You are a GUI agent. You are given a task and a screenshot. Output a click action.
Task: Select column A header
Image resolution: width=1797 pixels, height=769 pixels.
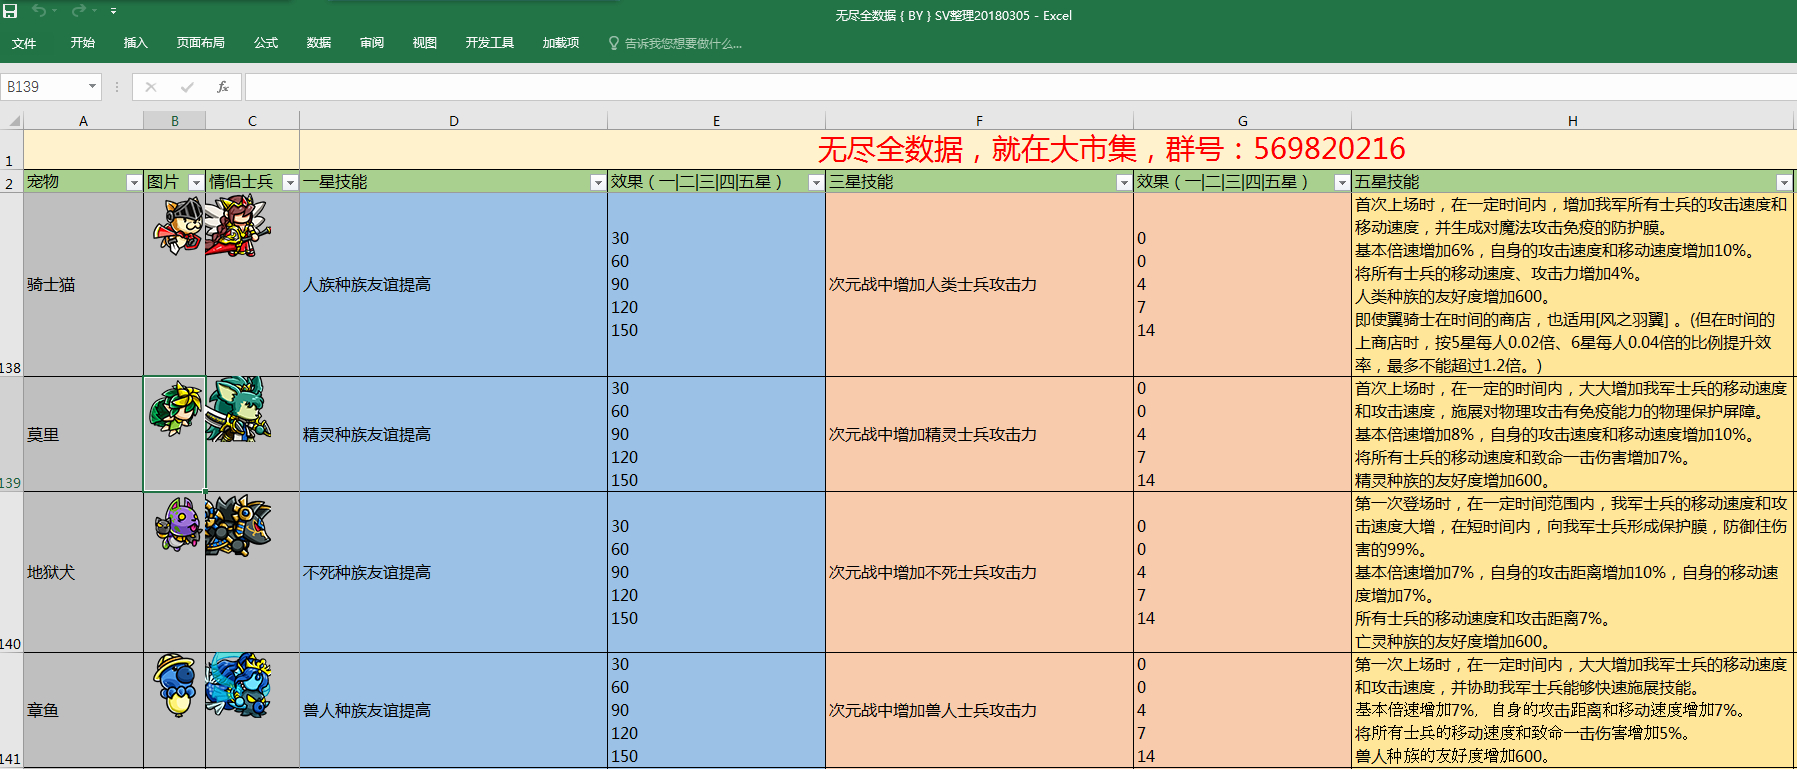pyautogui.click(x=84, y=121)
